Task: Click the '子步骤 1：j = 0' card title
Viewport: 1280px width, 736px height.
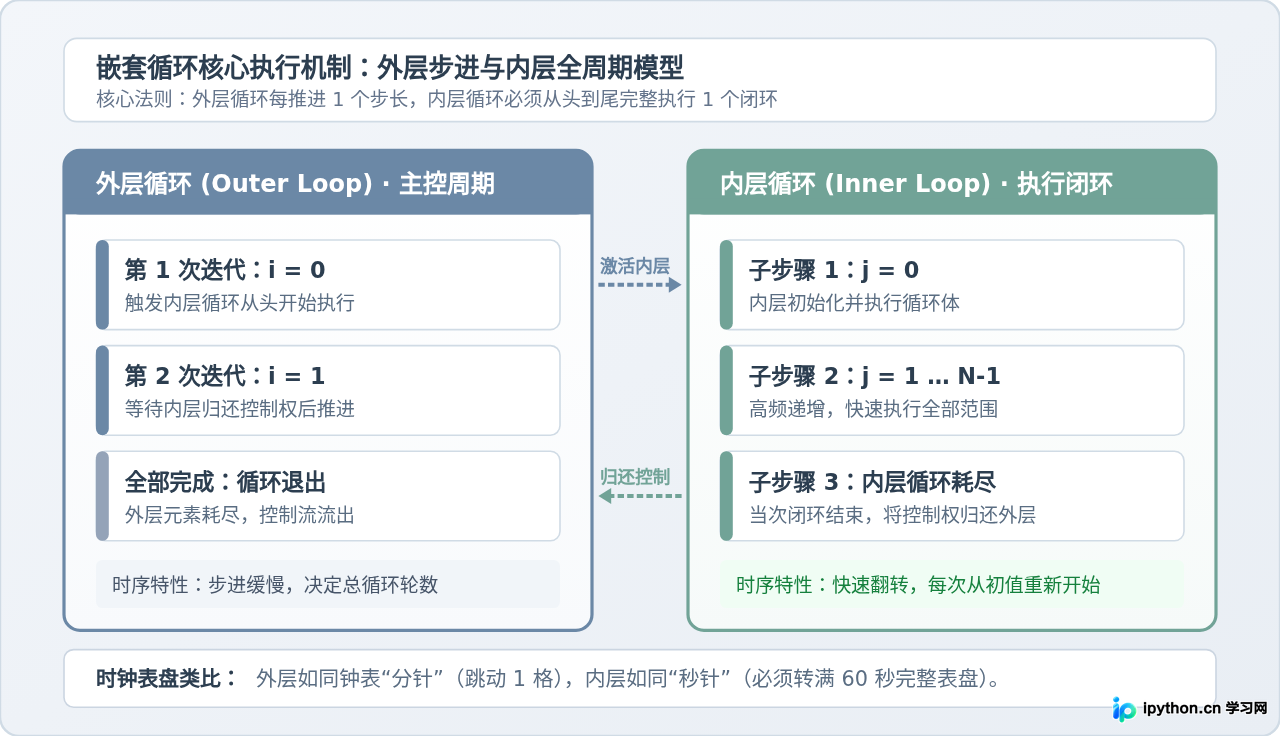Action: click(x=834, y=270)
